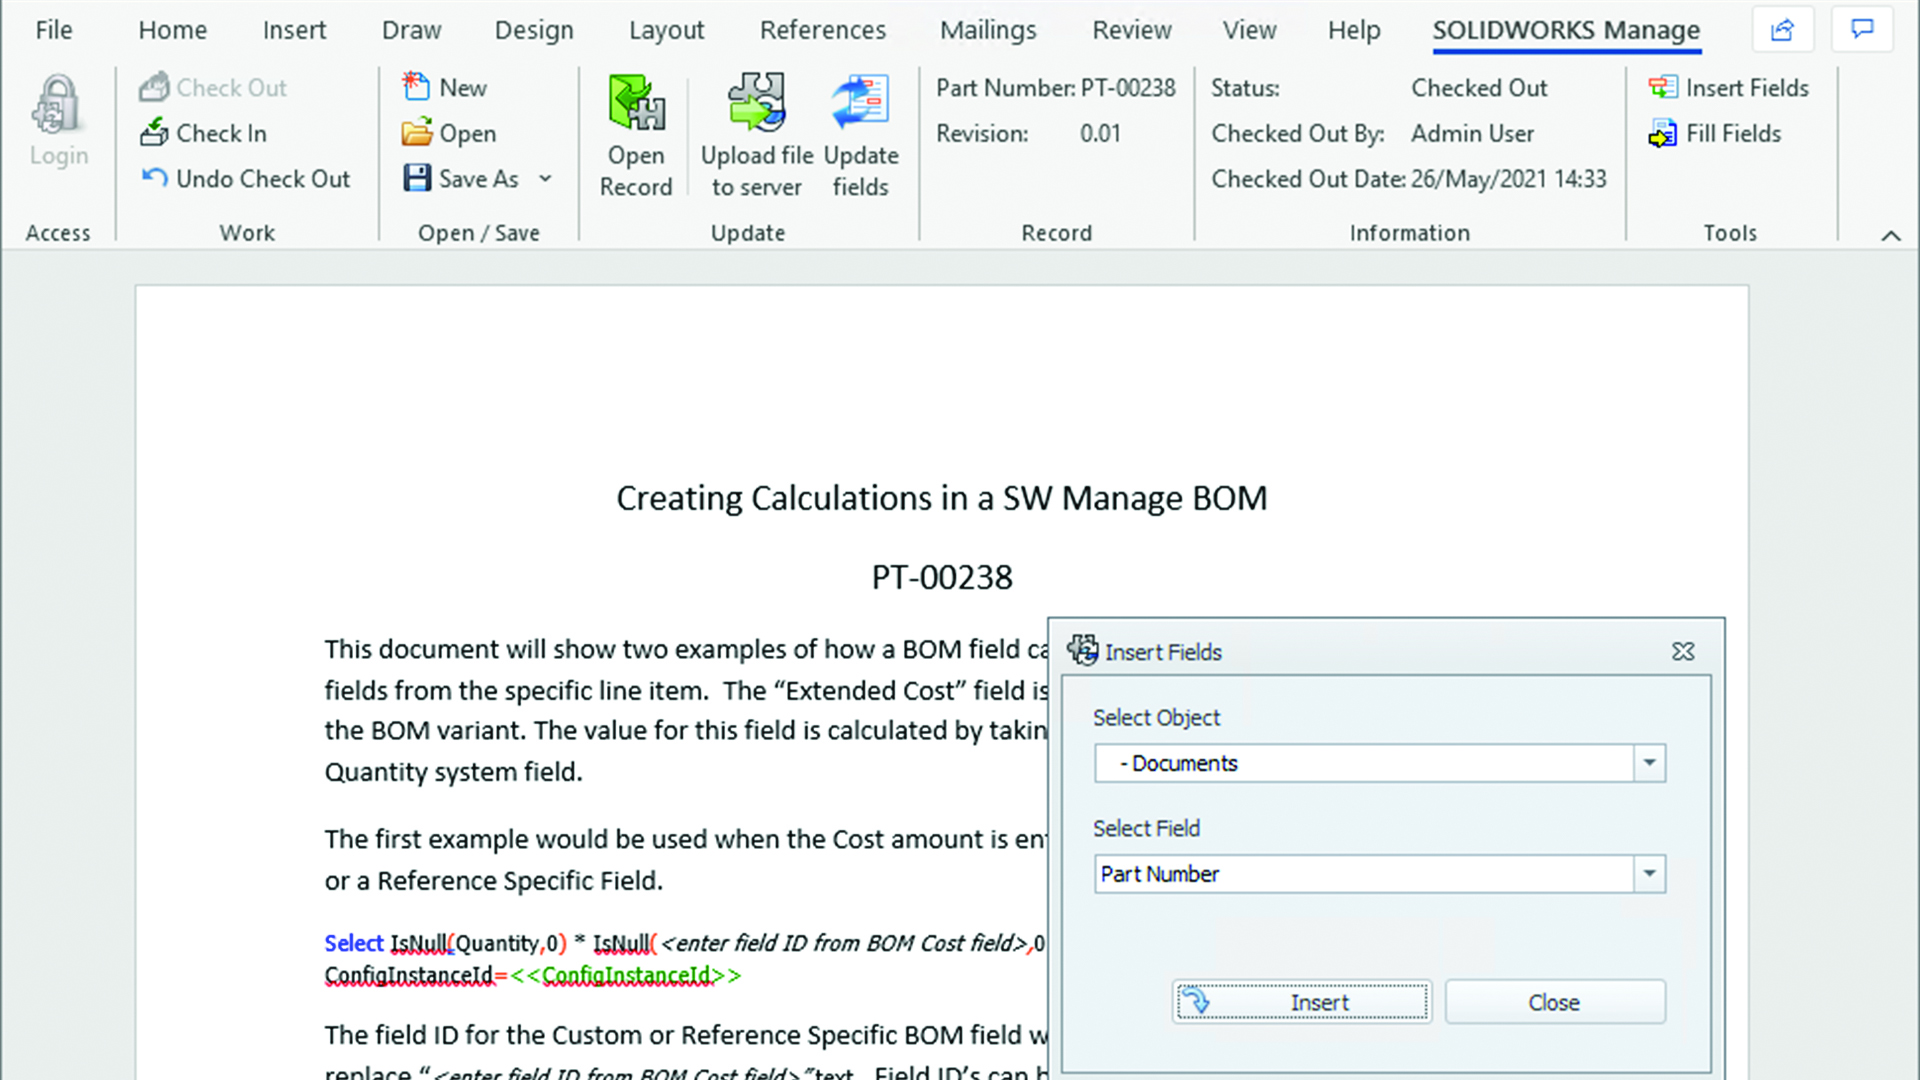Select the SOLIDWORKS Manage tab
Viewport: 1920px width, 1080px height.
1566,30
